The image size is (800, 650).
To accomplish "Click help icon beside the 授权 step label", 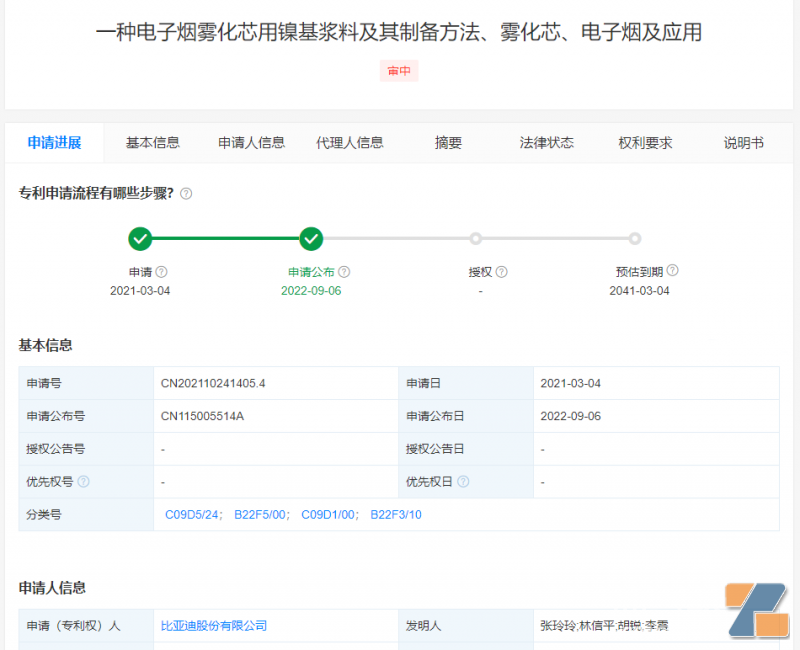I will point(503,271).
